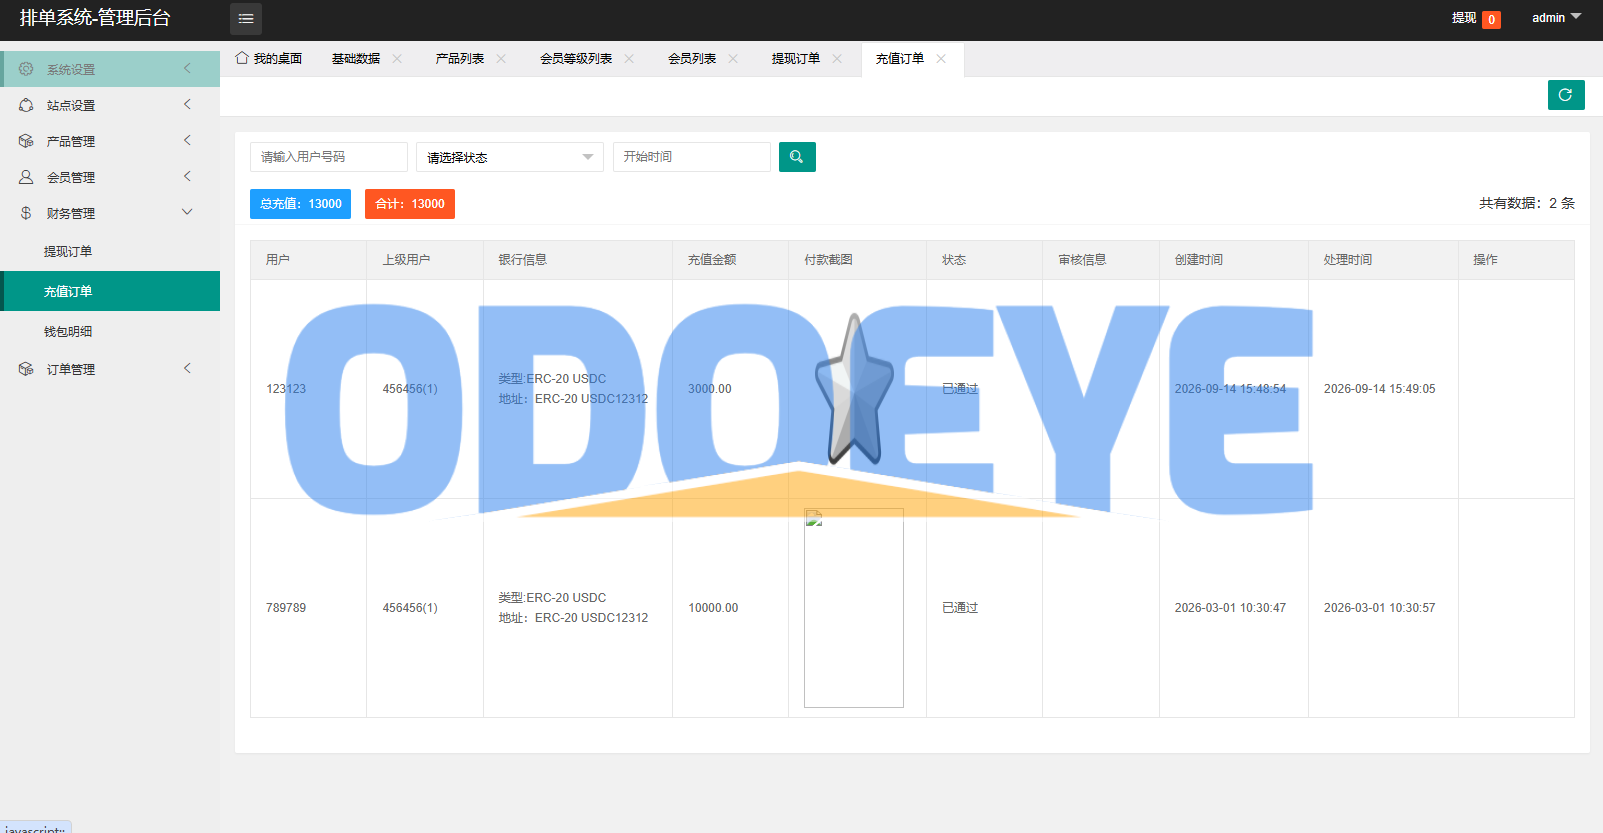Image resolution: width=1603 pixels, height=833 pixels.
Task: Close the 基础数据 tab
Action: click(397, 59)
